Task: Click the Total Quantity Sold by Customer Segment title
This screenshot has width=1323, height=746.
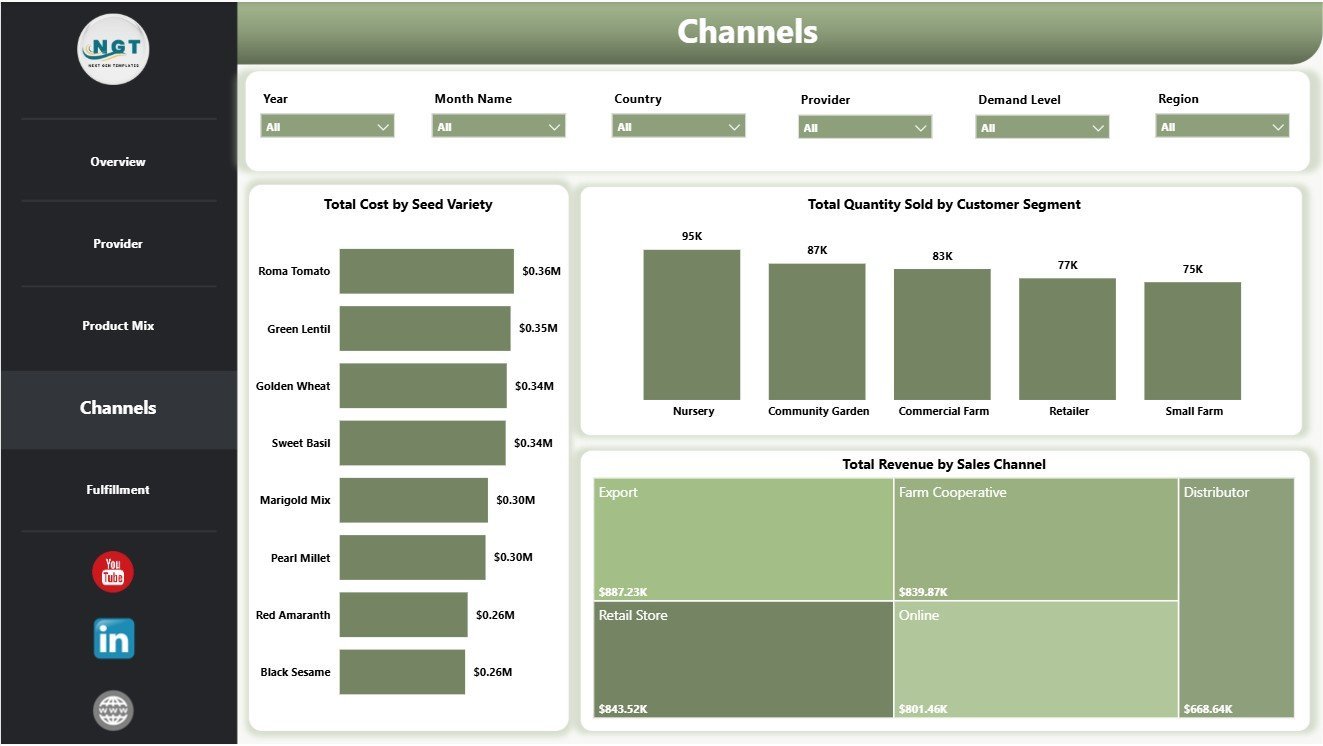Action: click(944, 204)
